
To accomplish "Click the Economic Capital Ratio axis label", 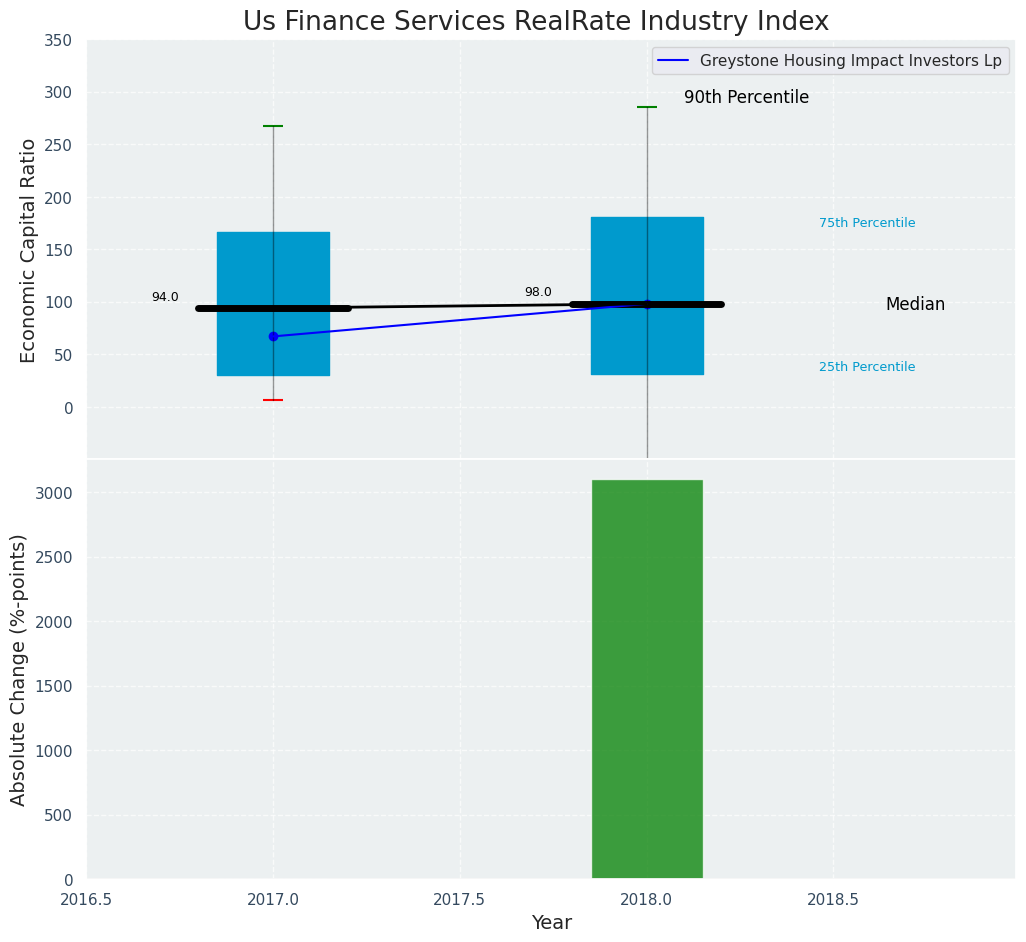I will coord(29,250).
